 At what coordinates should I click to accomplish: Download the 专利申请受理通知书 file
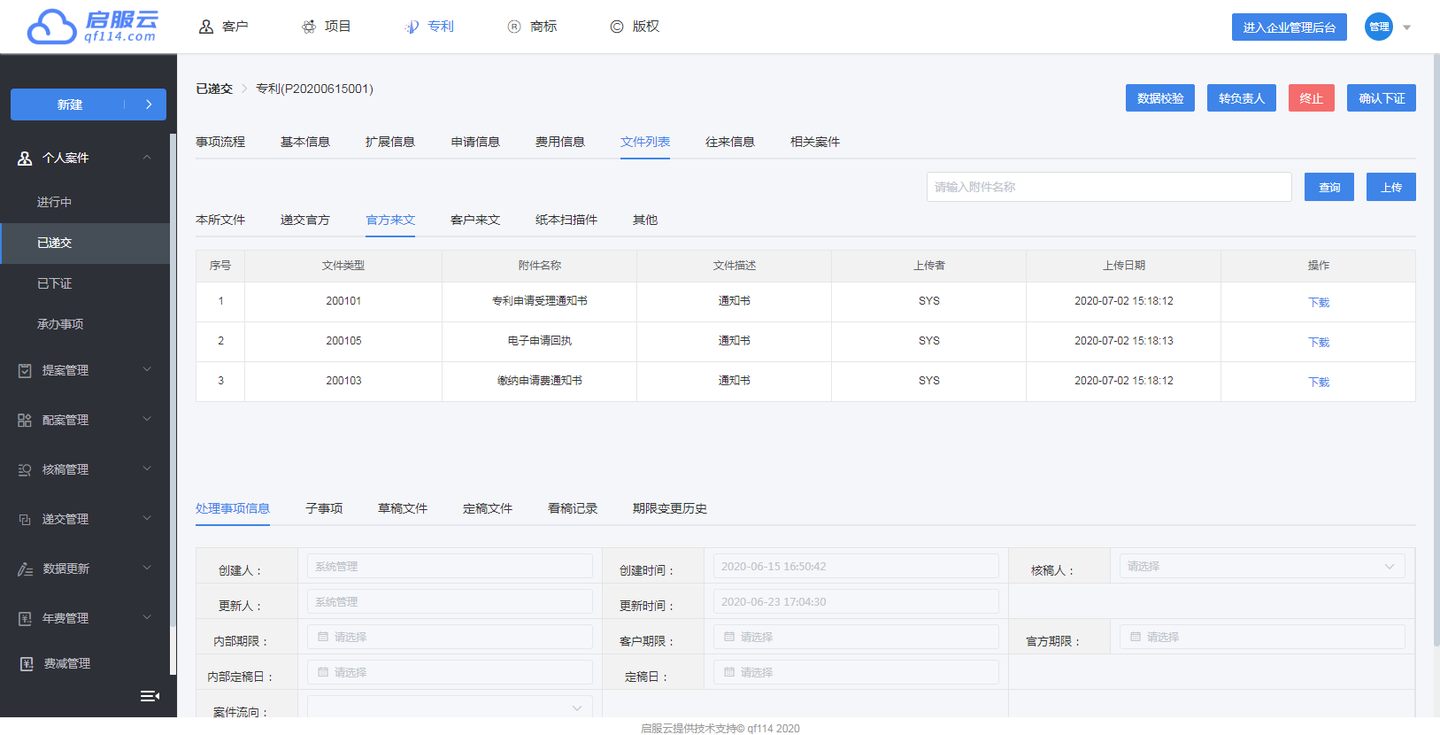(1318, 302)
